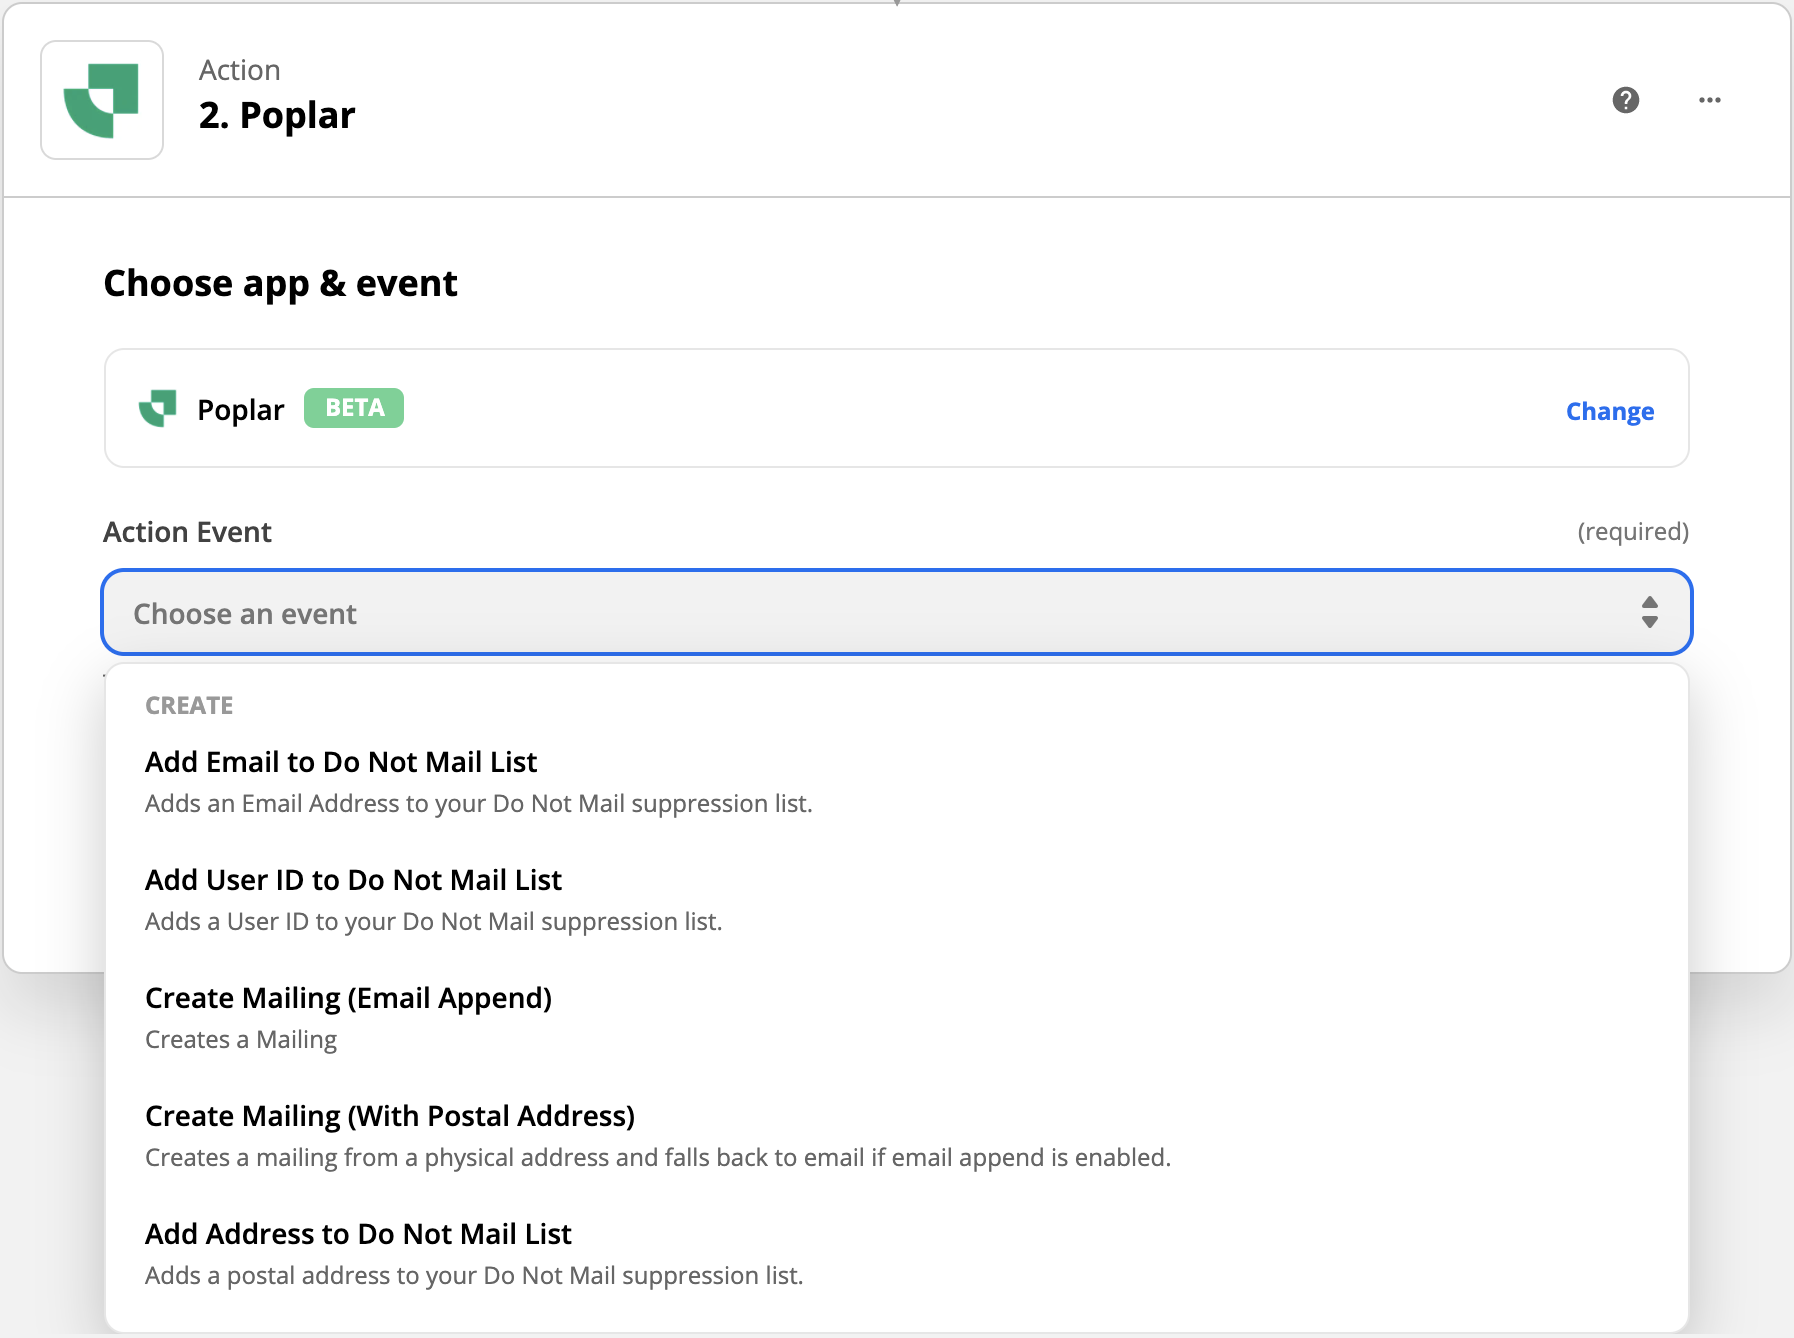
Task: Click the dropdown up-down arrows
Action: point(1649,612)
